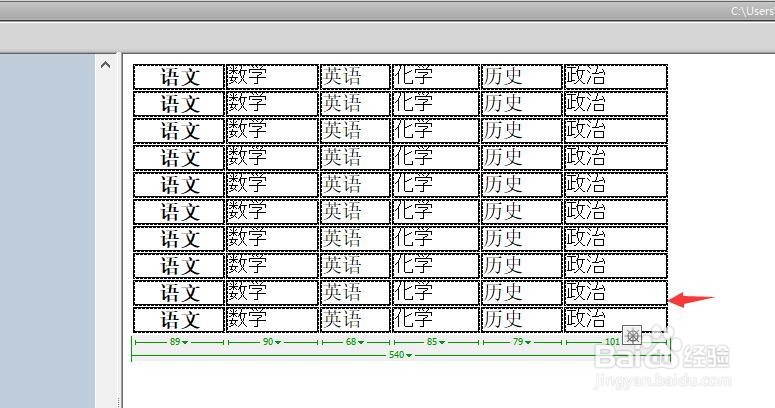
Task: Open the 101 column width menu
Action: (x=612, y=342)
